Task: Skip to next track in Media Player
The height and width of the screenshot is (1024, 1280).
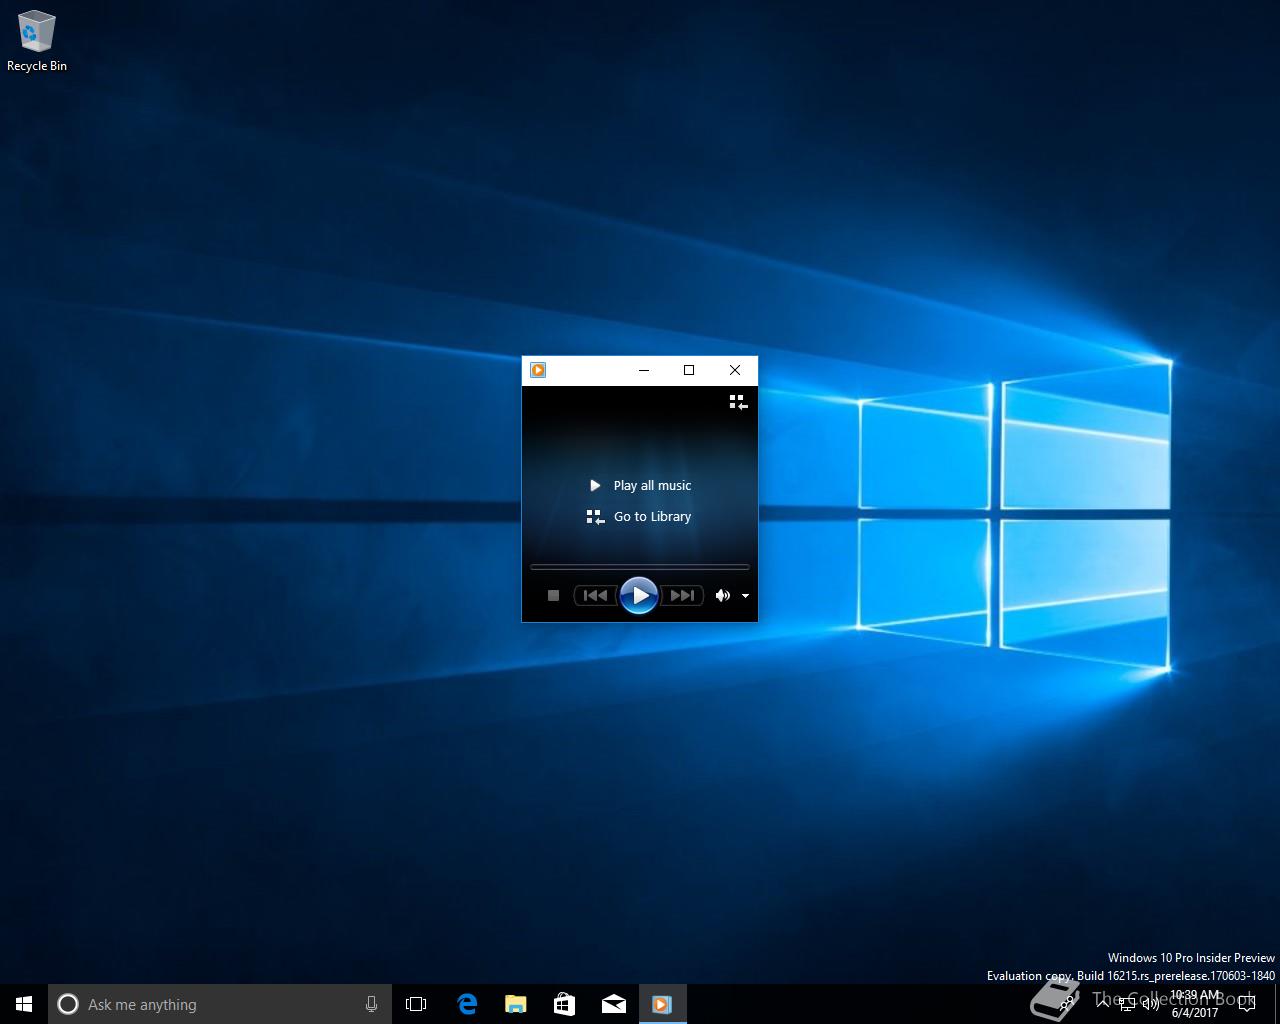Action: [682, 595]
